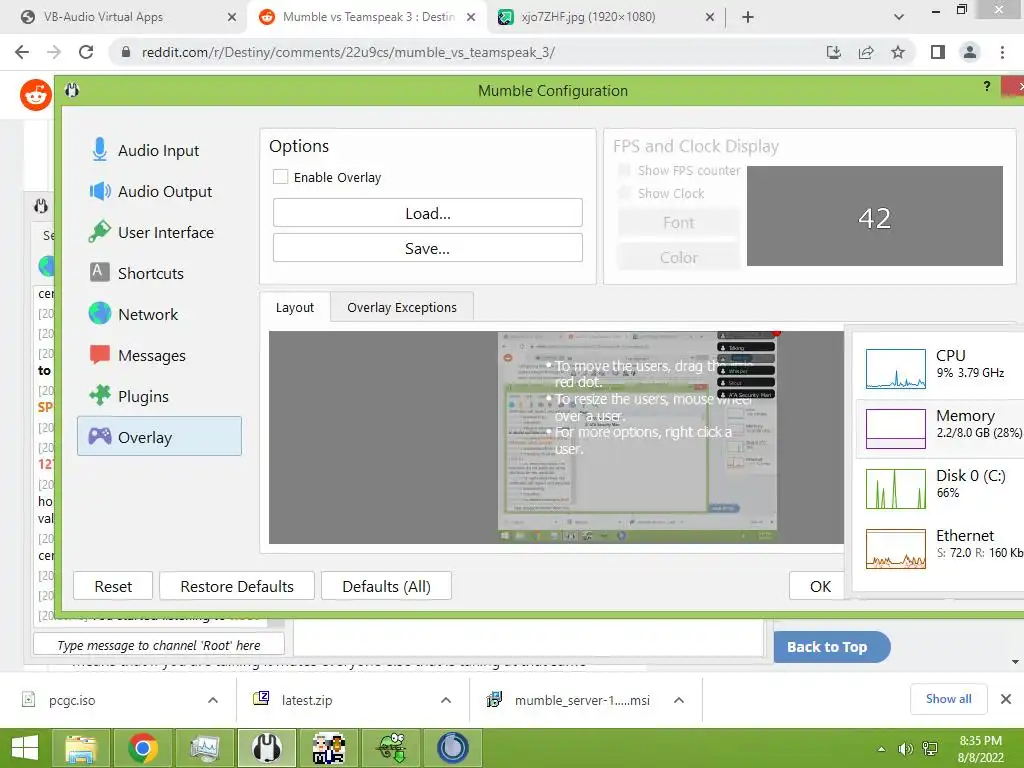Select the Disk 0 (C:) performance graph
The image size is (1024, 768).
click(895, 488)
